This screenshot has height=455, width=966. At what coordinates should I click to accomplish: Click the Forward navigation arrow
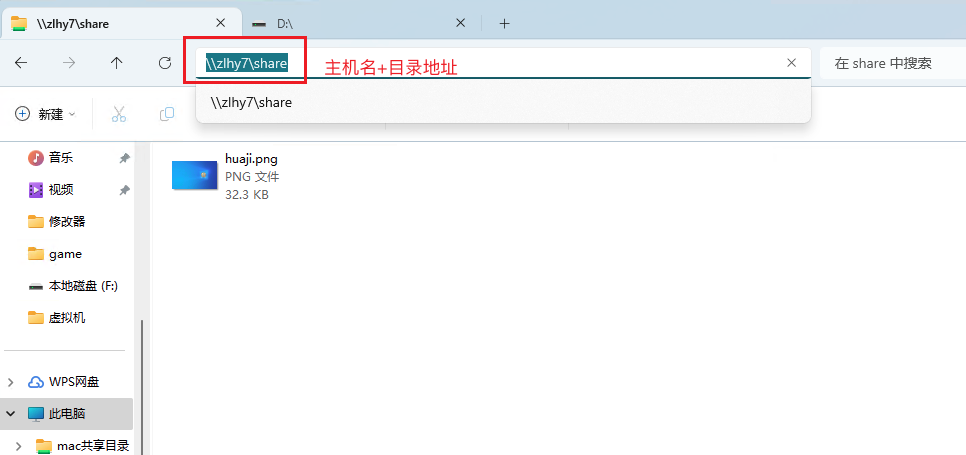(69, 63)
